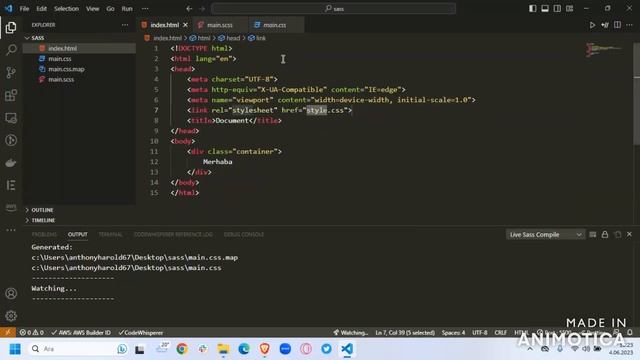This screenshot has height=360, width=640.
Task: Open the AWS toolkit view in the activity bar
Action: [11, 207]
